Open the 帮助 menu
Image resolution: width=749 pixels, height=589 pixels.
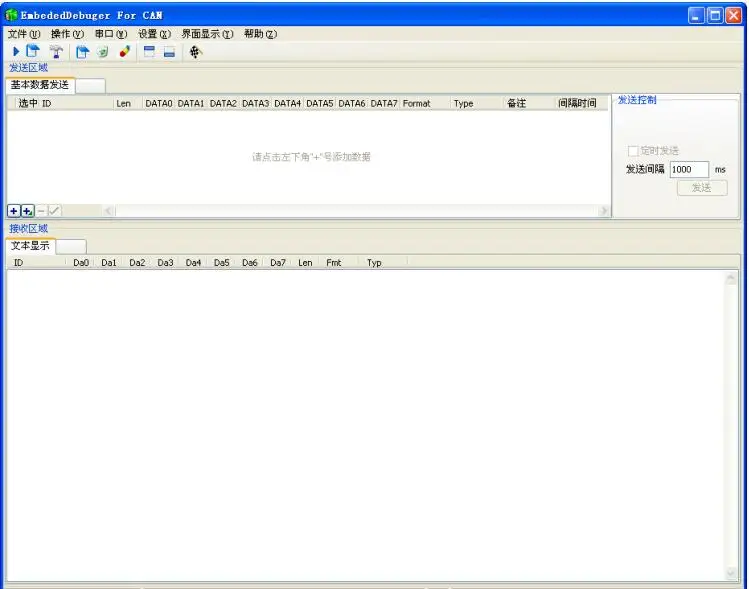click(x=260, y=34)
